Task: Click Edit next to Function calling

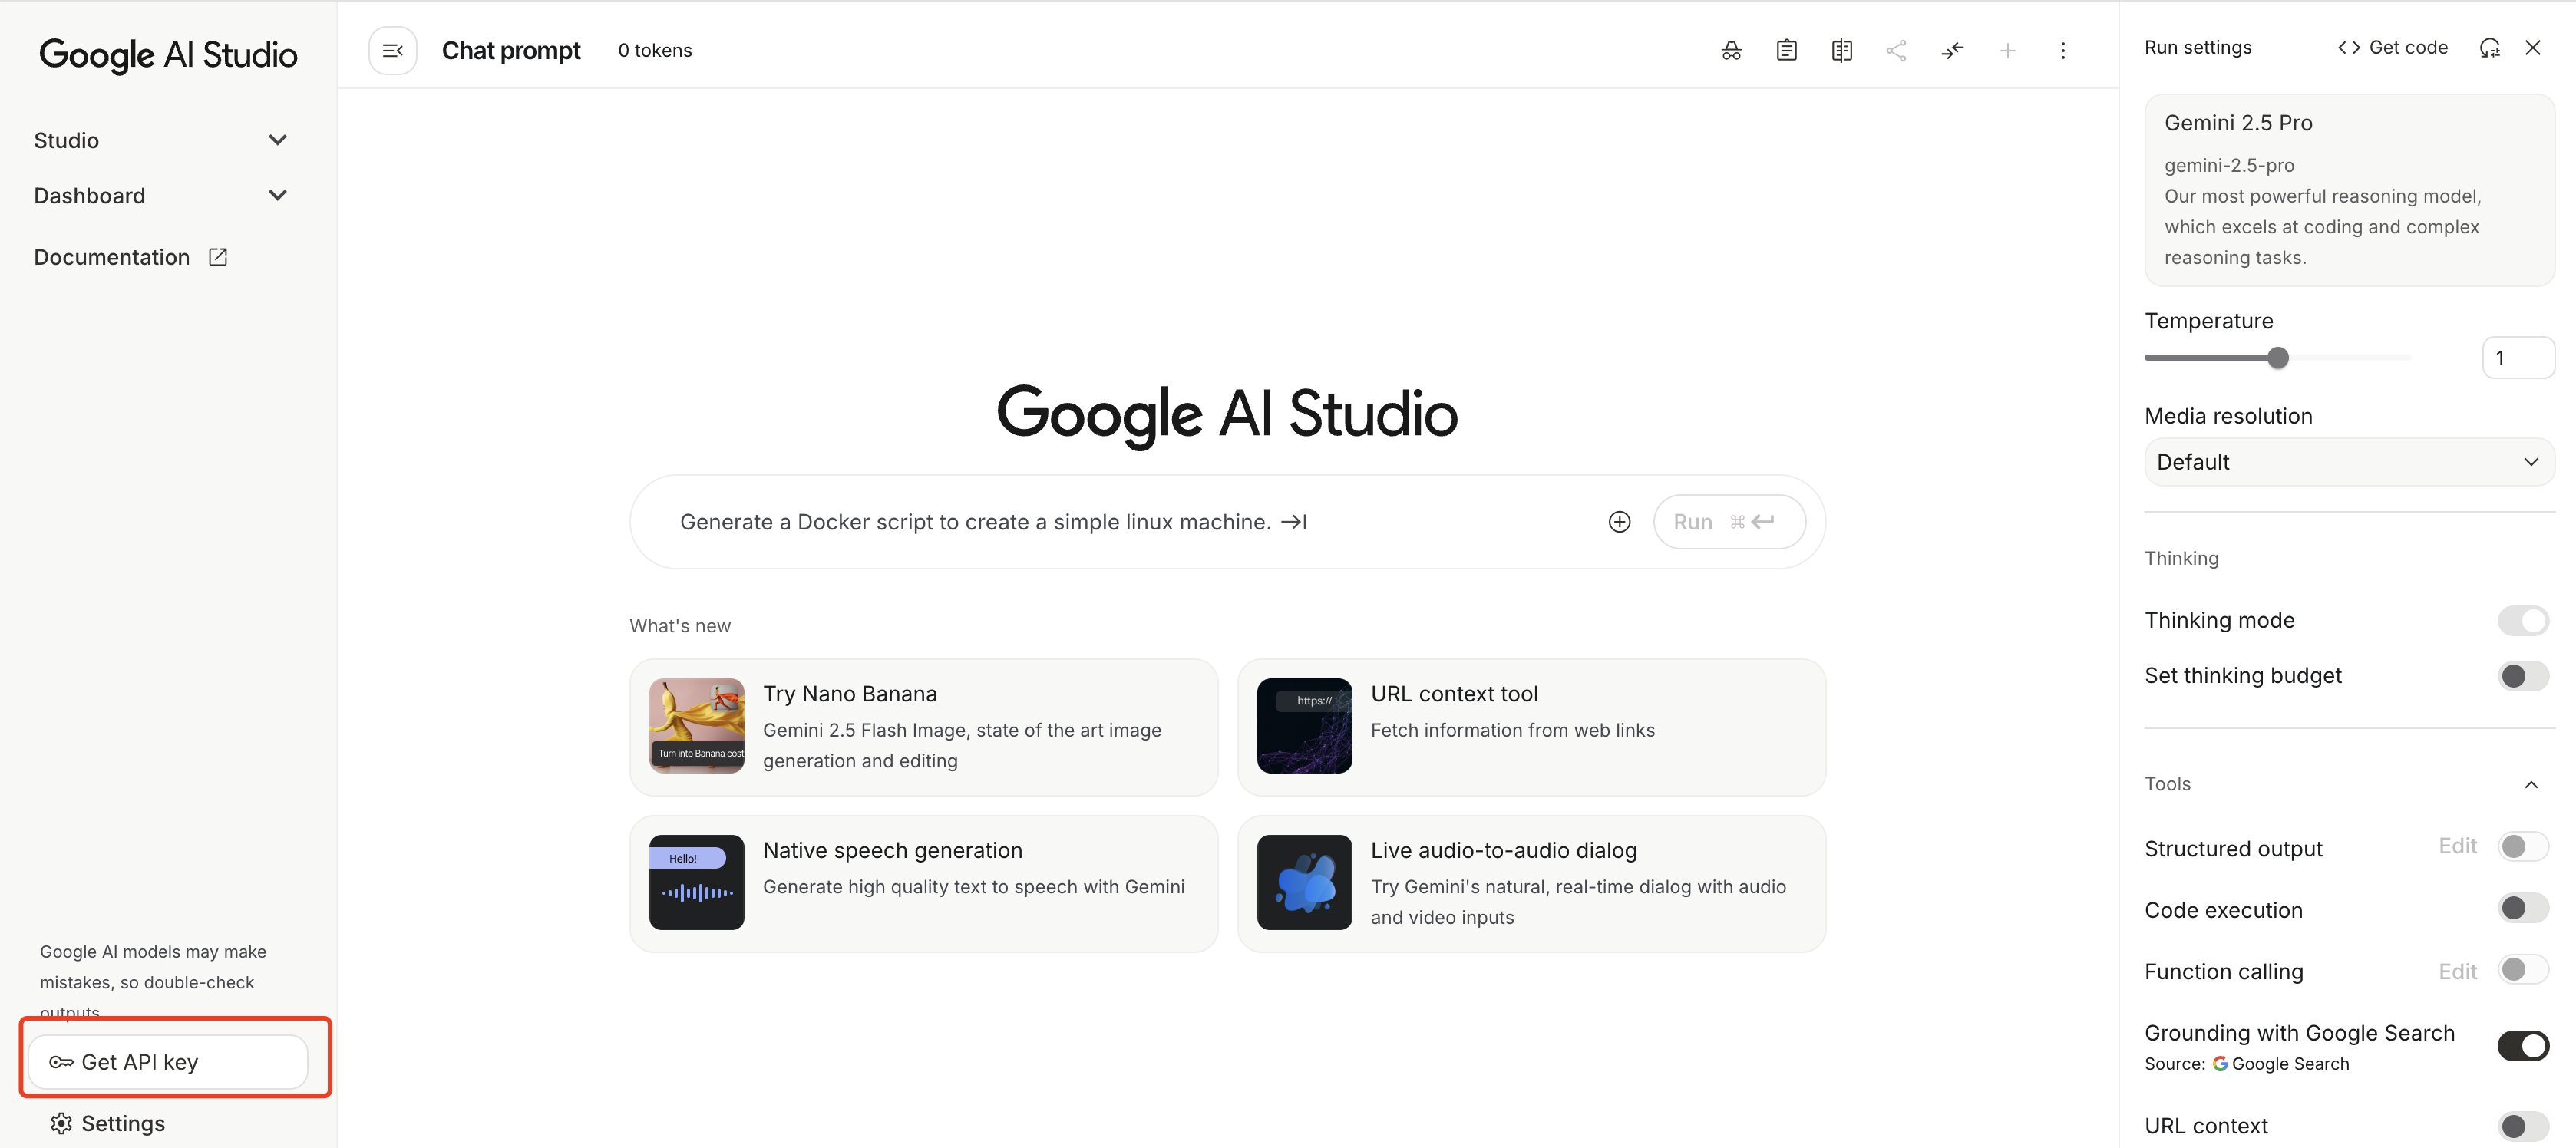Action: point(2457,971)
